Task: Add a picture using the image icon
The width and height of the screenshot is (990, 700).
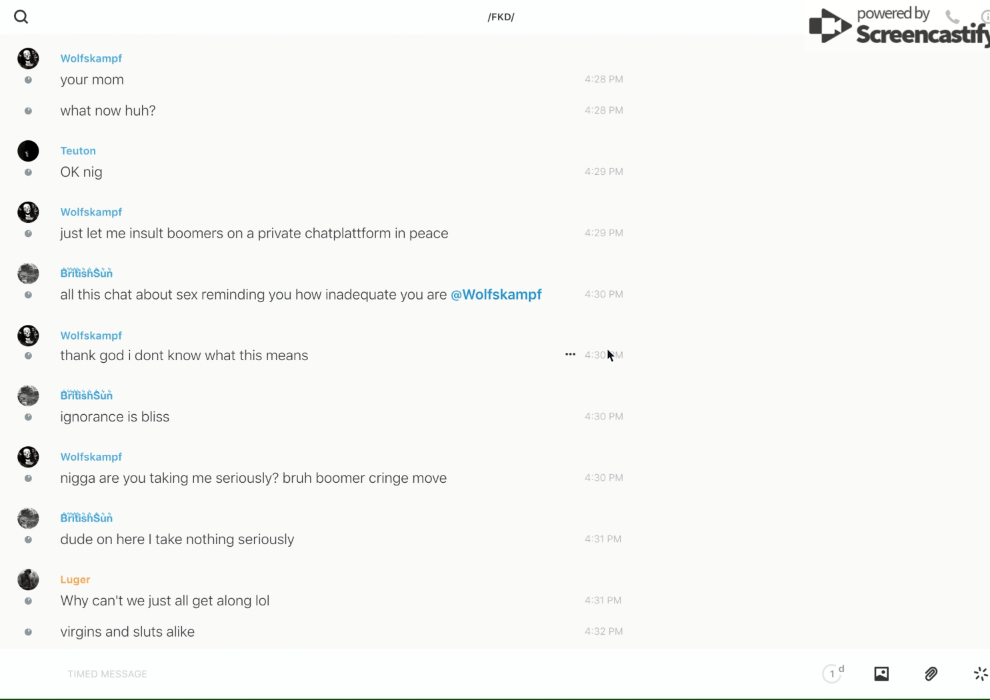Action: (x=881, y=674)
